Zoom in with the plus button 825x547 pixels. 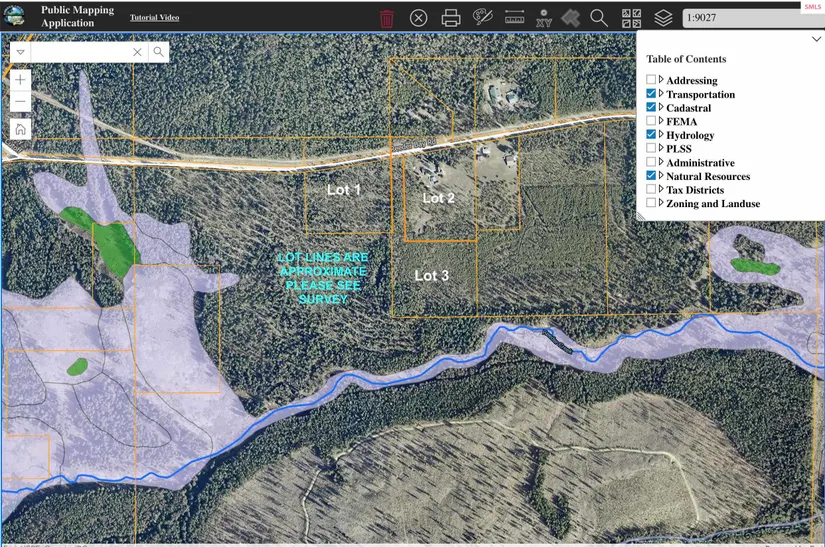coord(20,80)
